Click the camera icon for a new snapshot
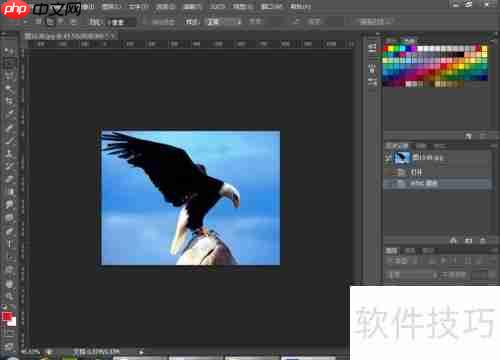The image size is (500, 360). (x=468, y=240)
